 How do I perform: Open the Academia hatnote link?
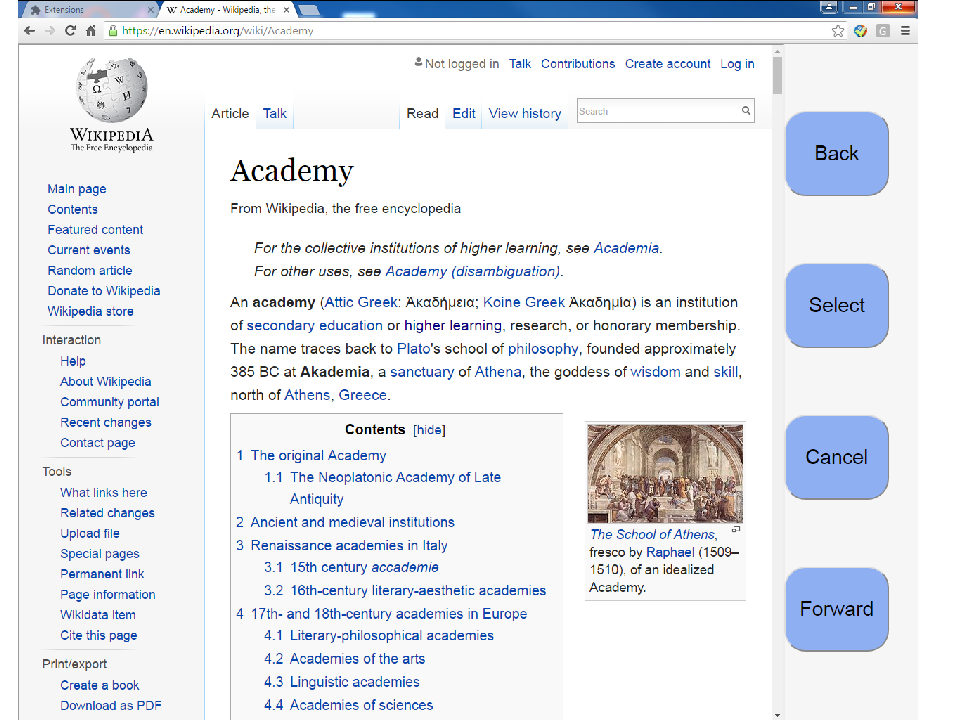[x=626, y=248]
